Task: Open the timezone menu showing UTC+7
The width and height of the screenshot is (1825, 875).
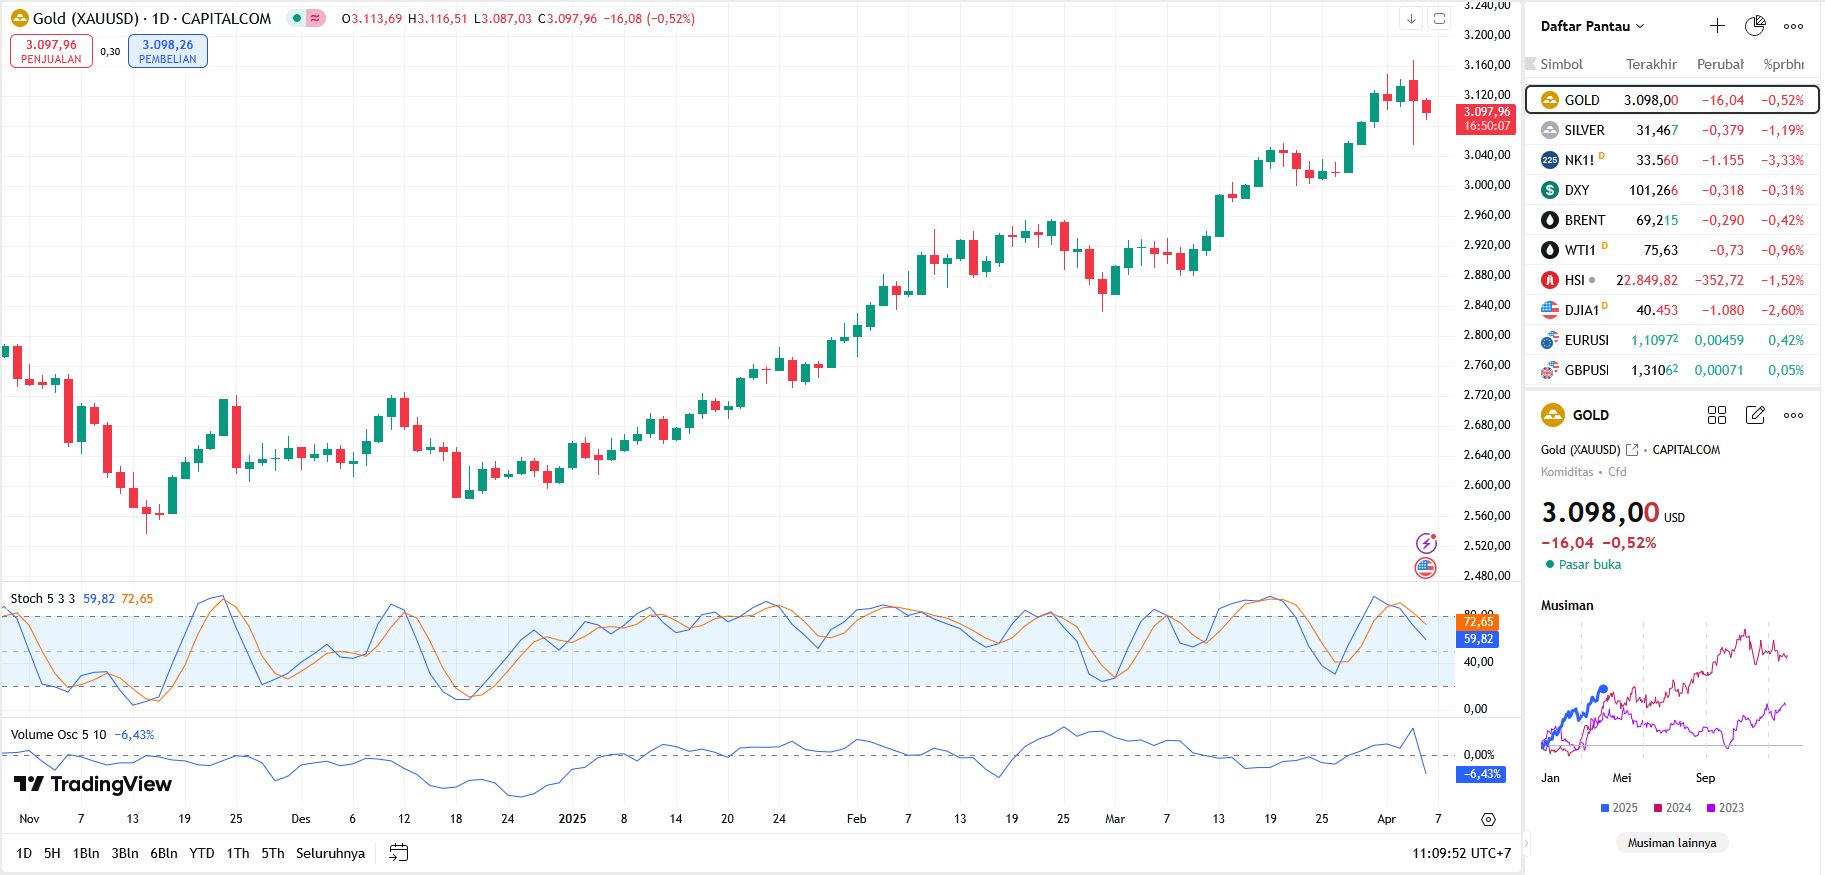Action: pyautogui.click(x=1461, y=853)
